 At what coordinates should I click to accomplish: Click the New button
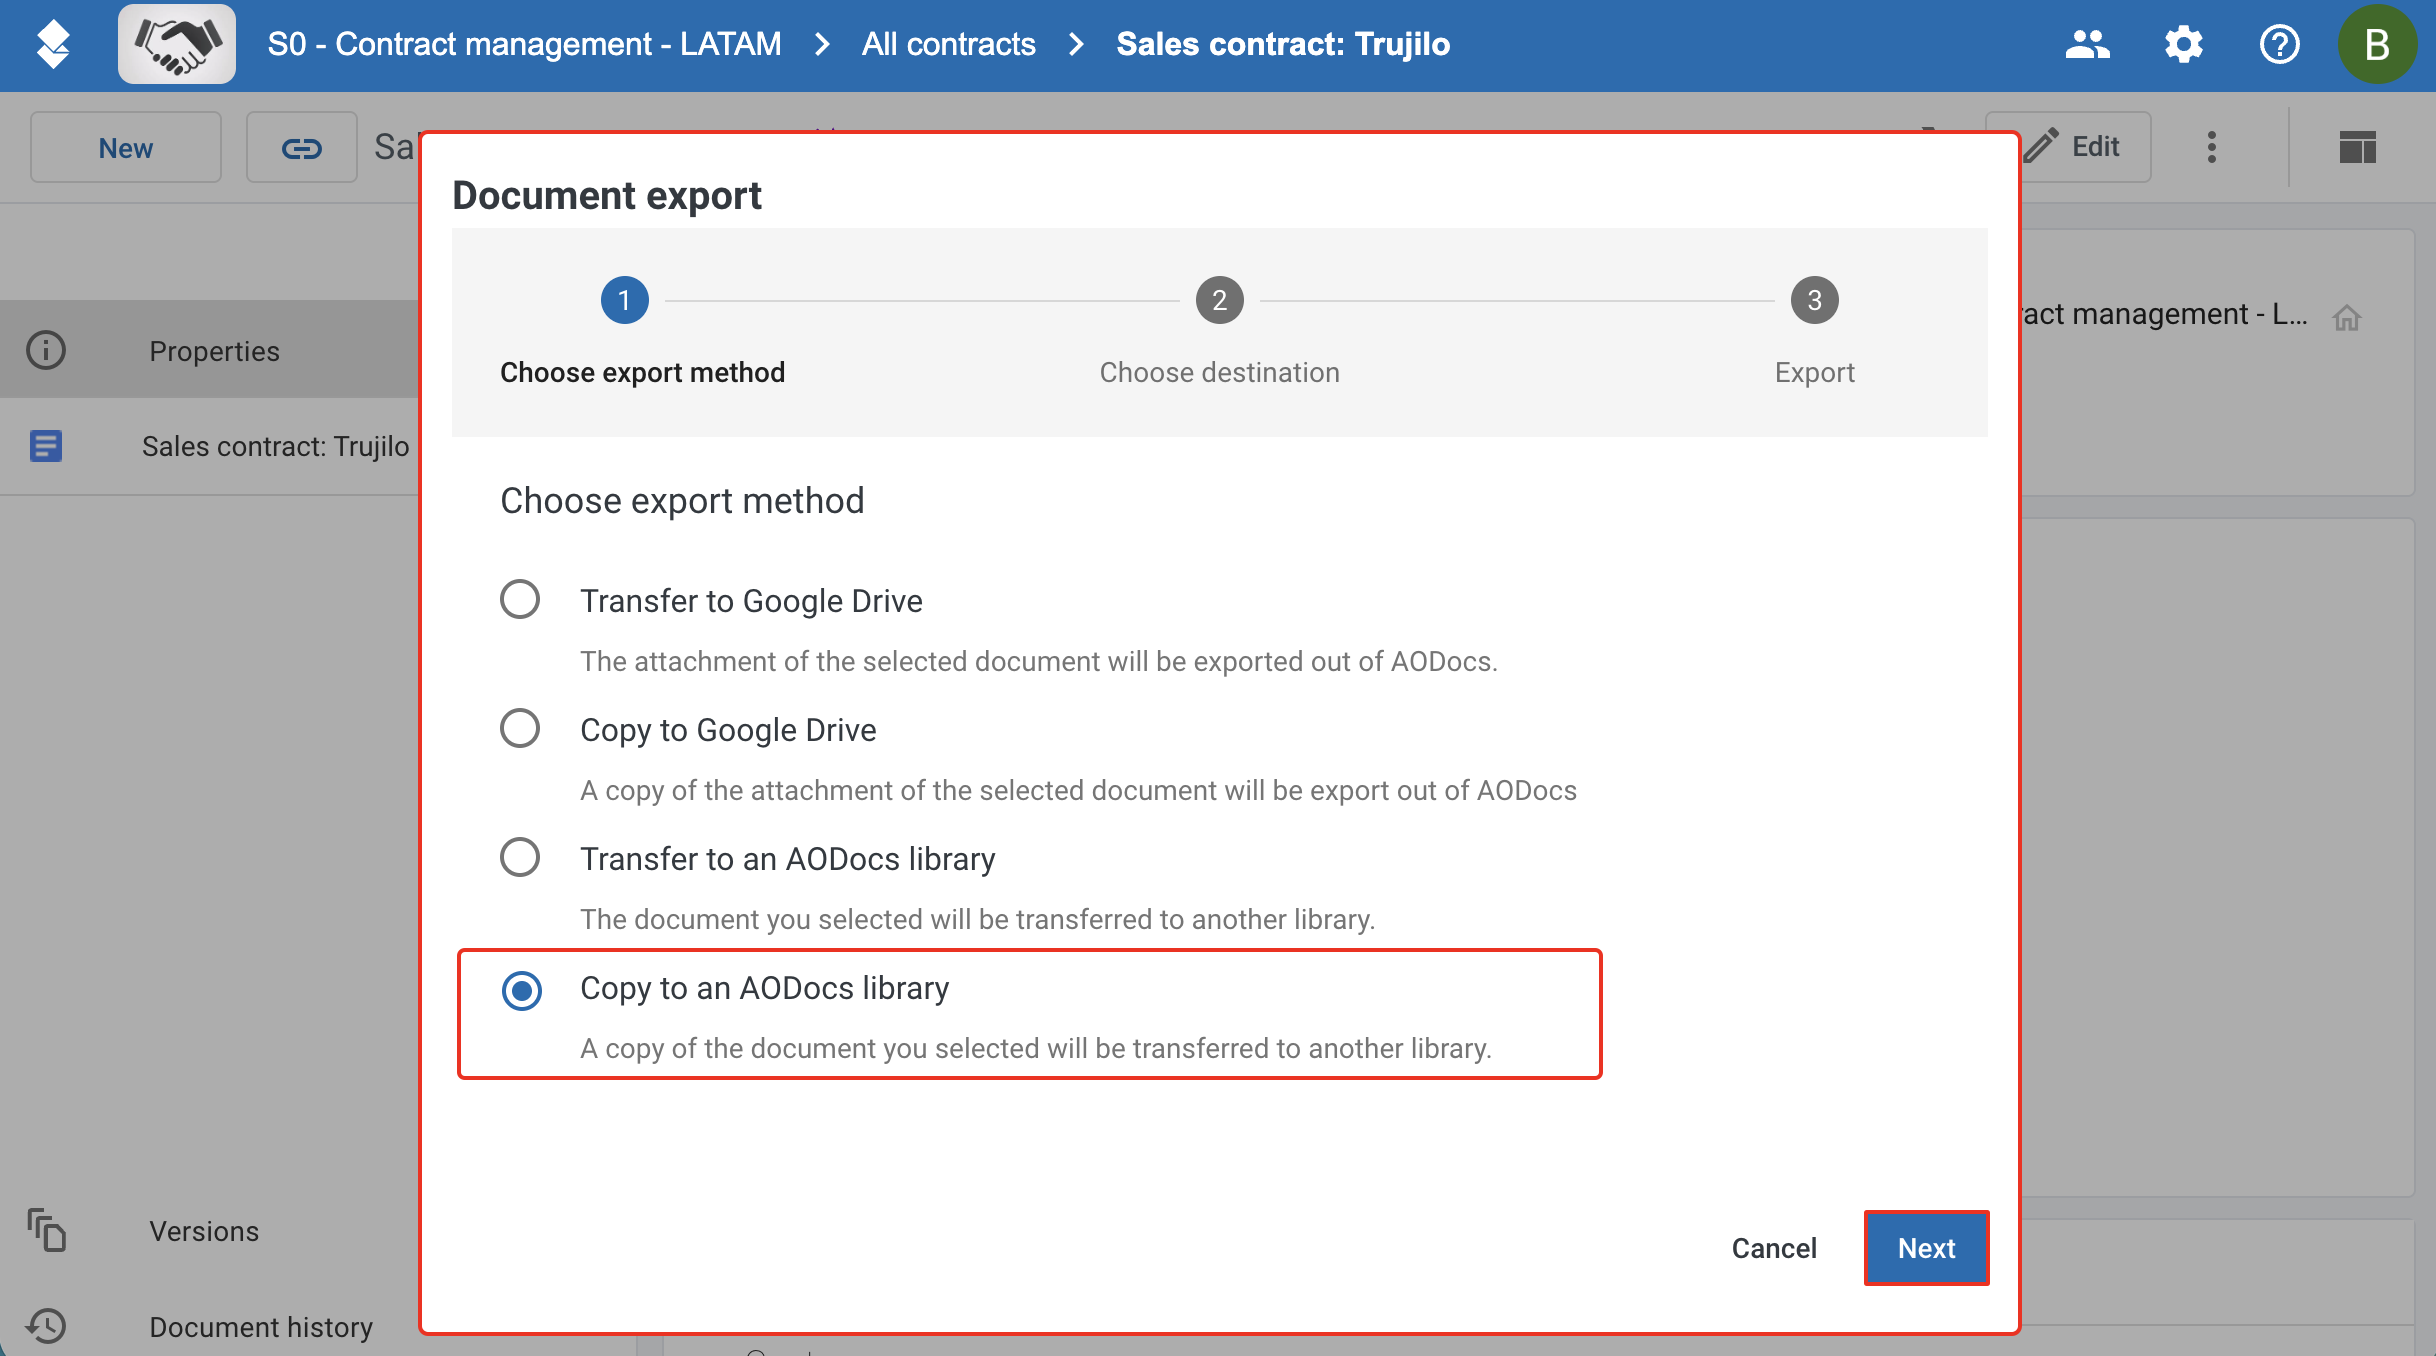(126, 148)
